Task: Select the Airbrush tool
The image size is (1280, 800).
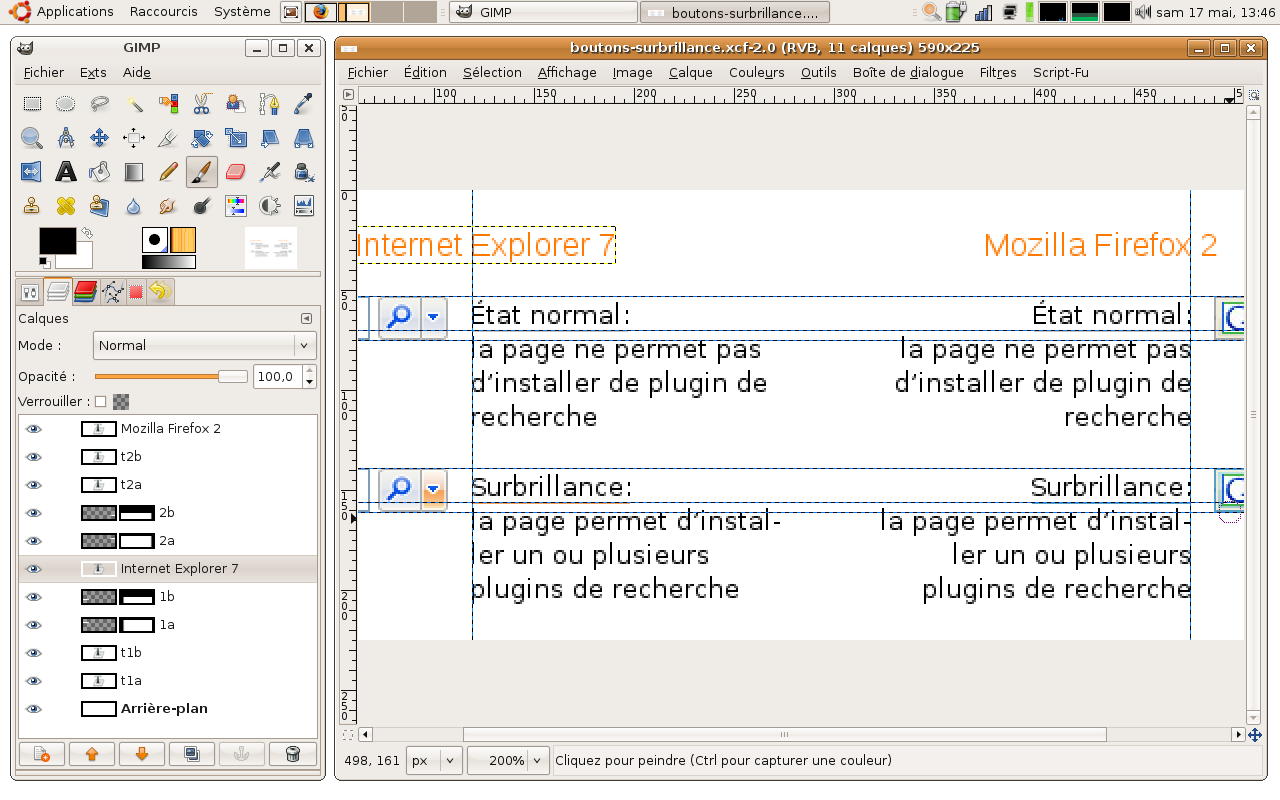Action: coord(270,172)
